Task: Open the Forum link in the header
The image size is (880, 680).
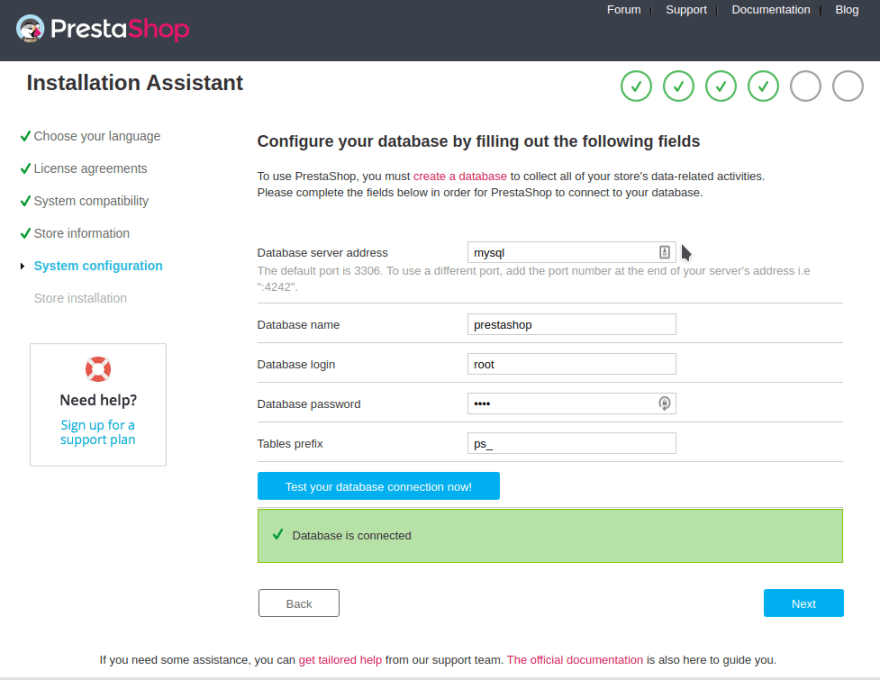Action: click(623, 10)
